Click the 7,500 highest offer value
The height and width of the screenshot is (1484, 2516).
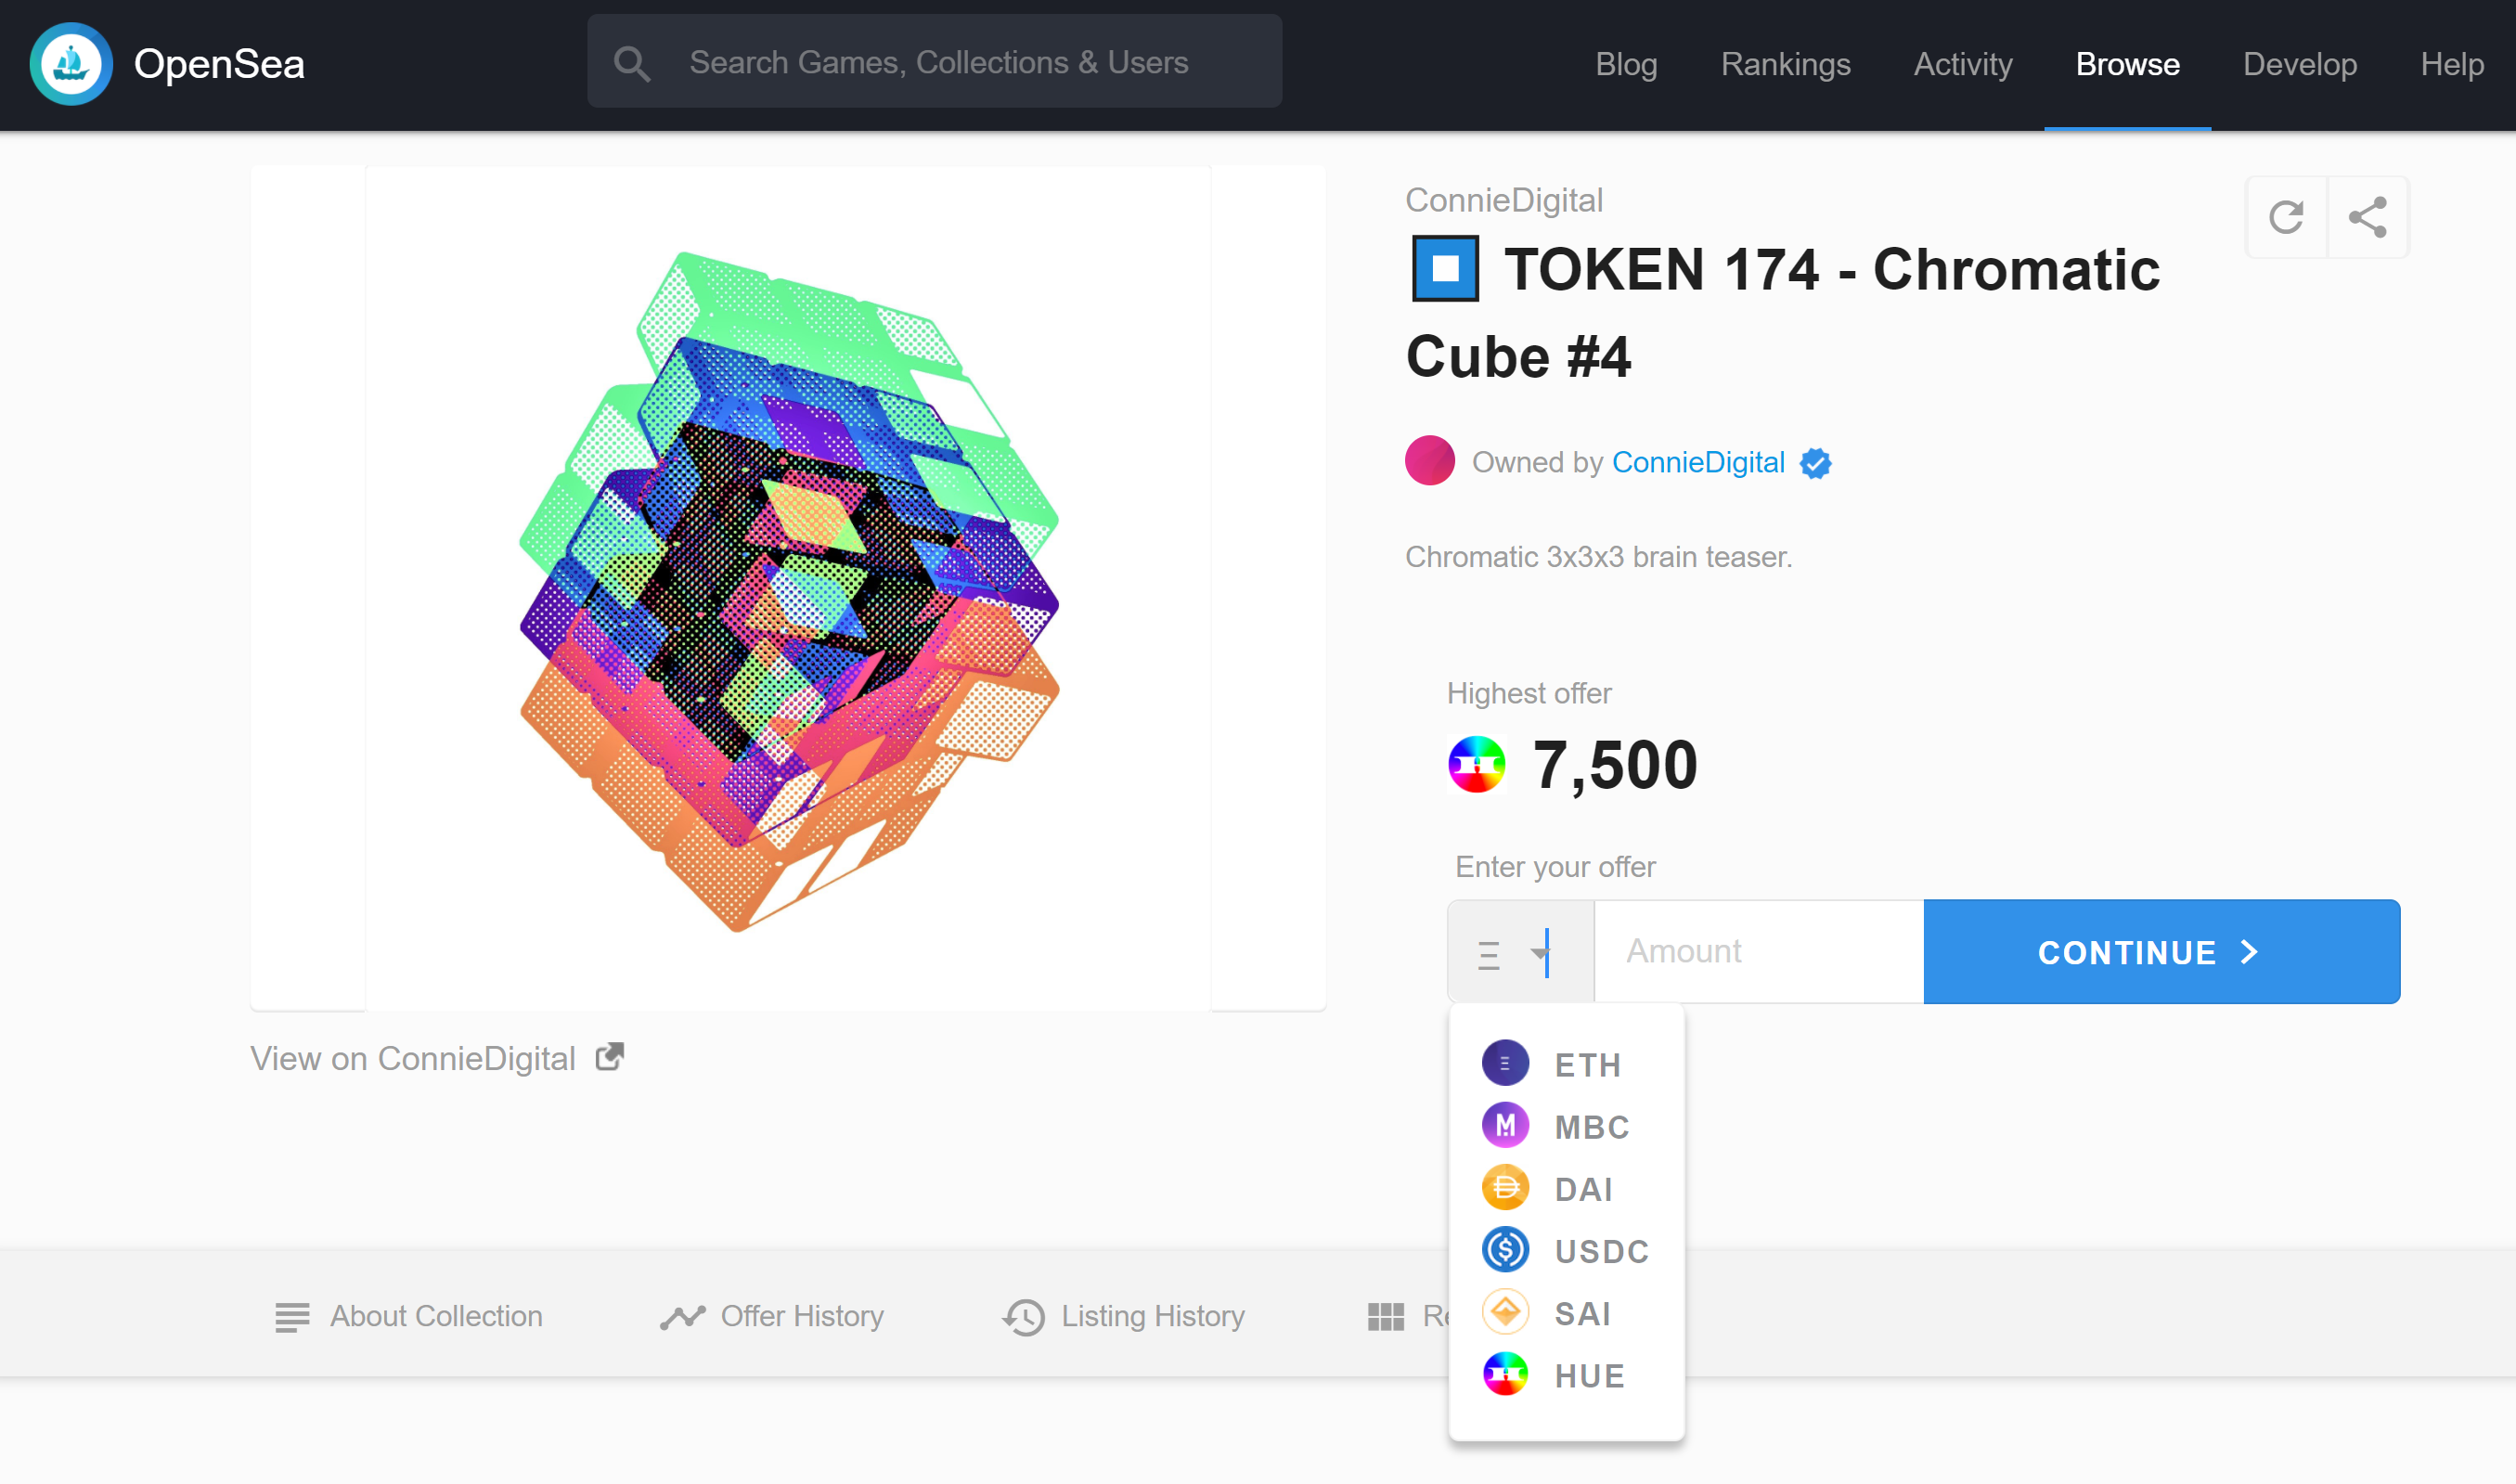[1614, 765]
